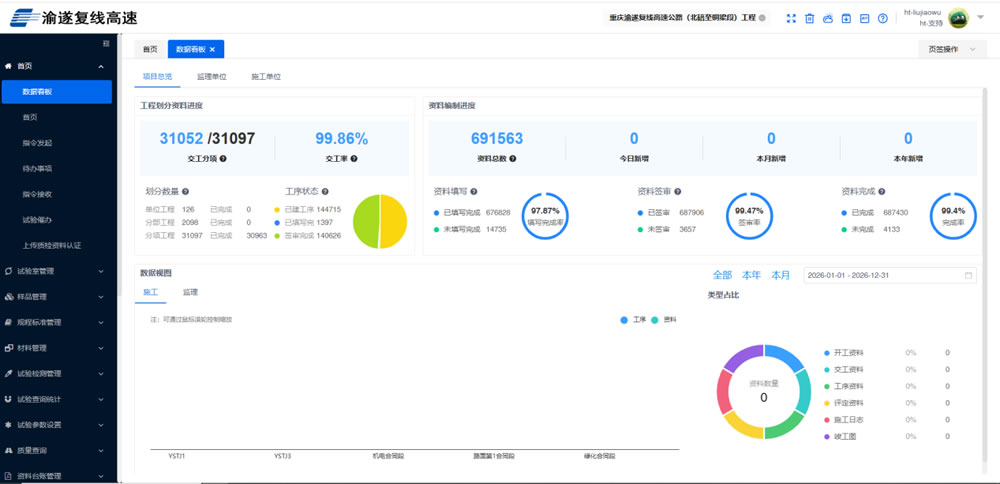Toggle the 资料 legend series in chart
This screenshot has width=1000, height=484.
point(662,319)
